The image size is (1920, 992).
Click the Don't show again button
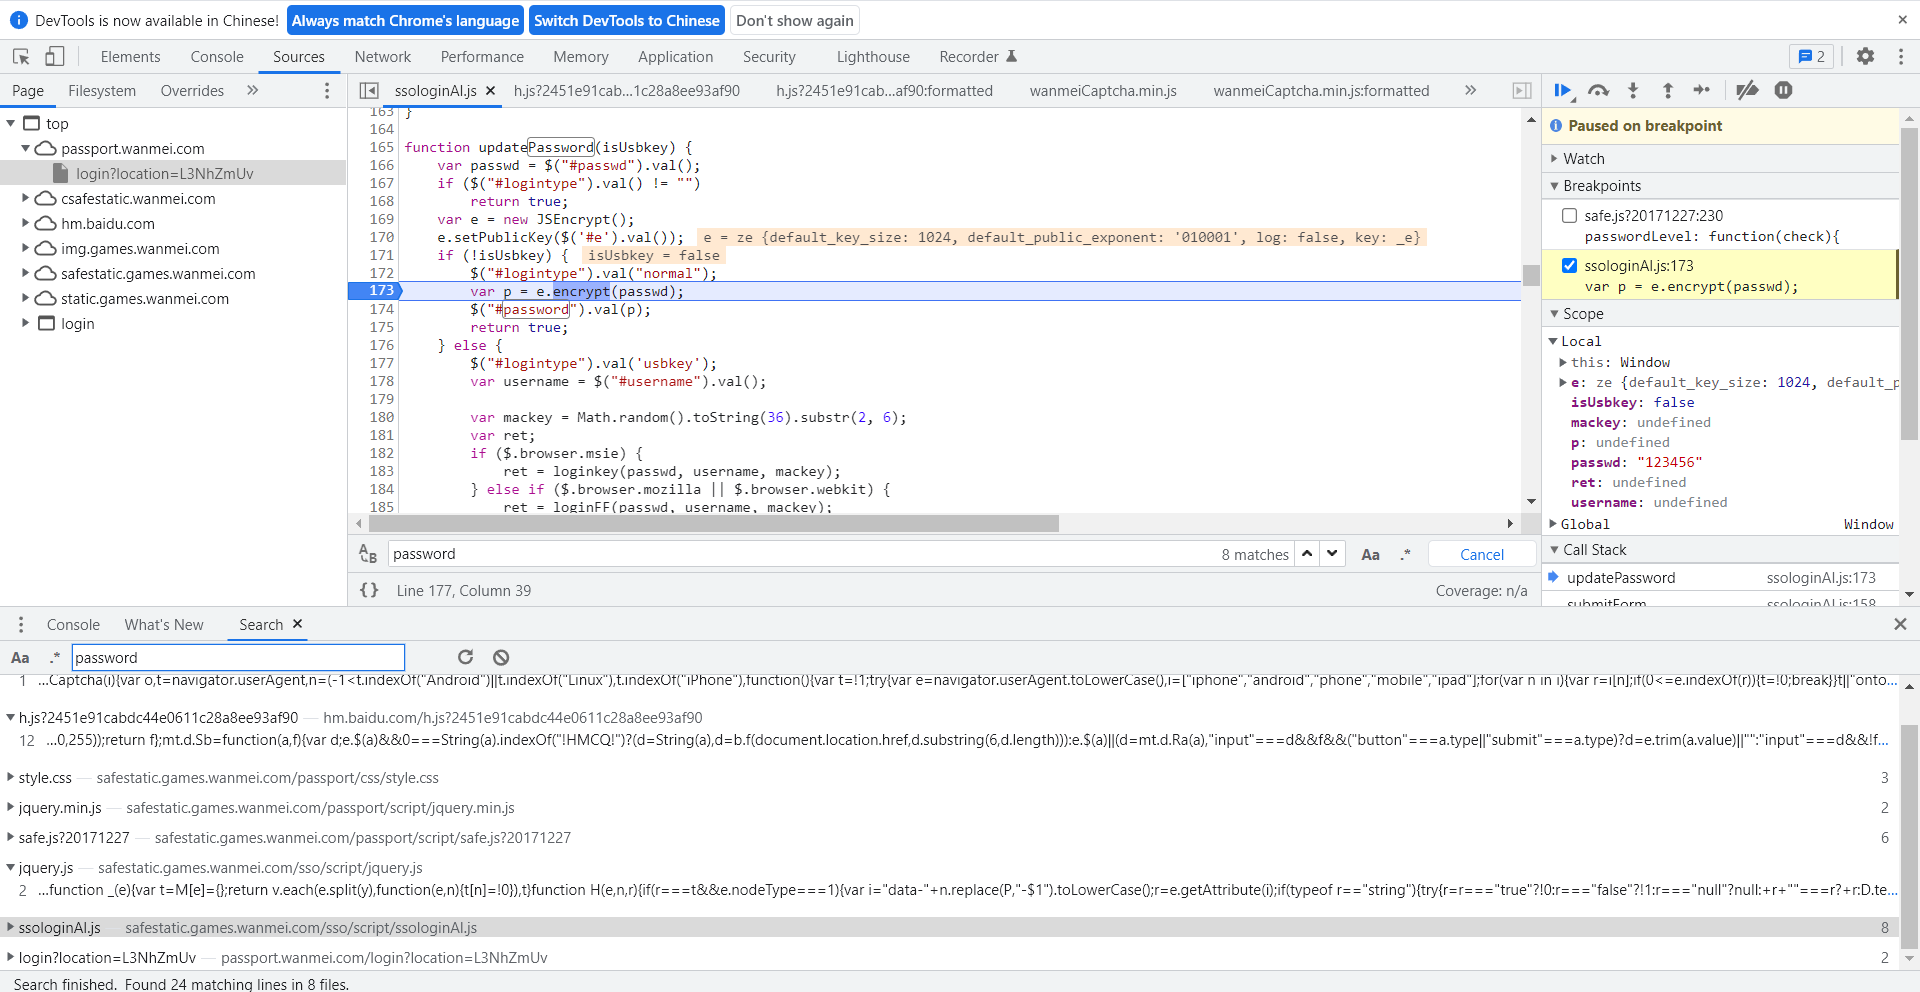(795, 20)
